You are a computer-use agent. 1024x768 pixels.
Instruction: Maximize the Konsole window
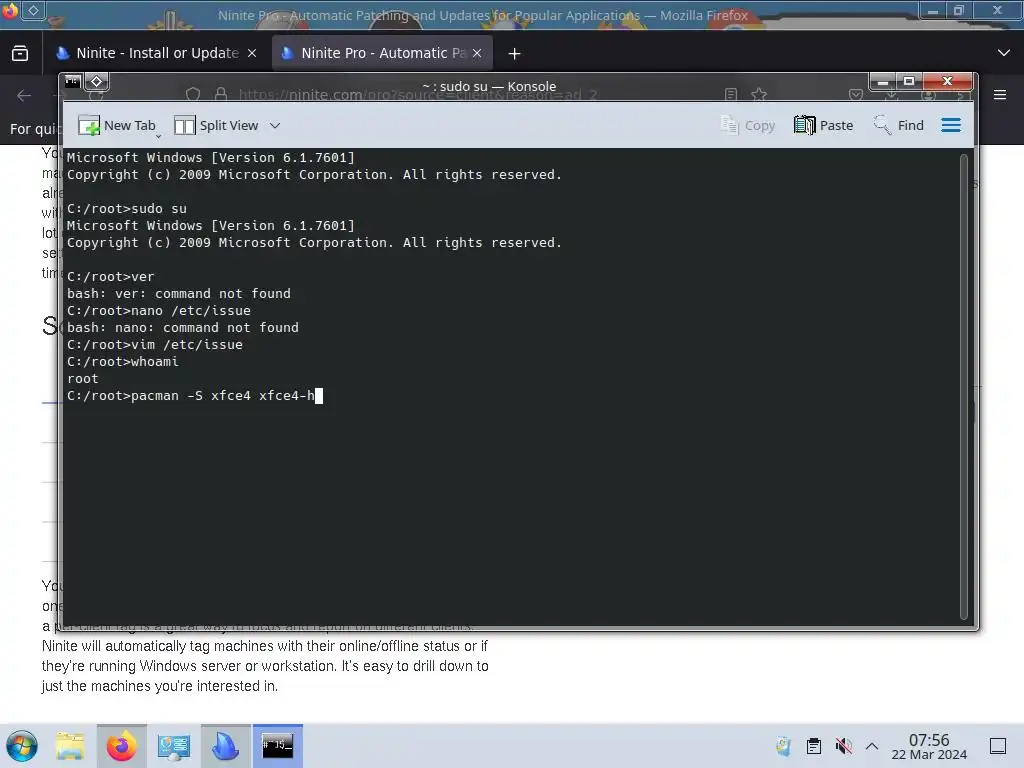[x=908, y=82]
